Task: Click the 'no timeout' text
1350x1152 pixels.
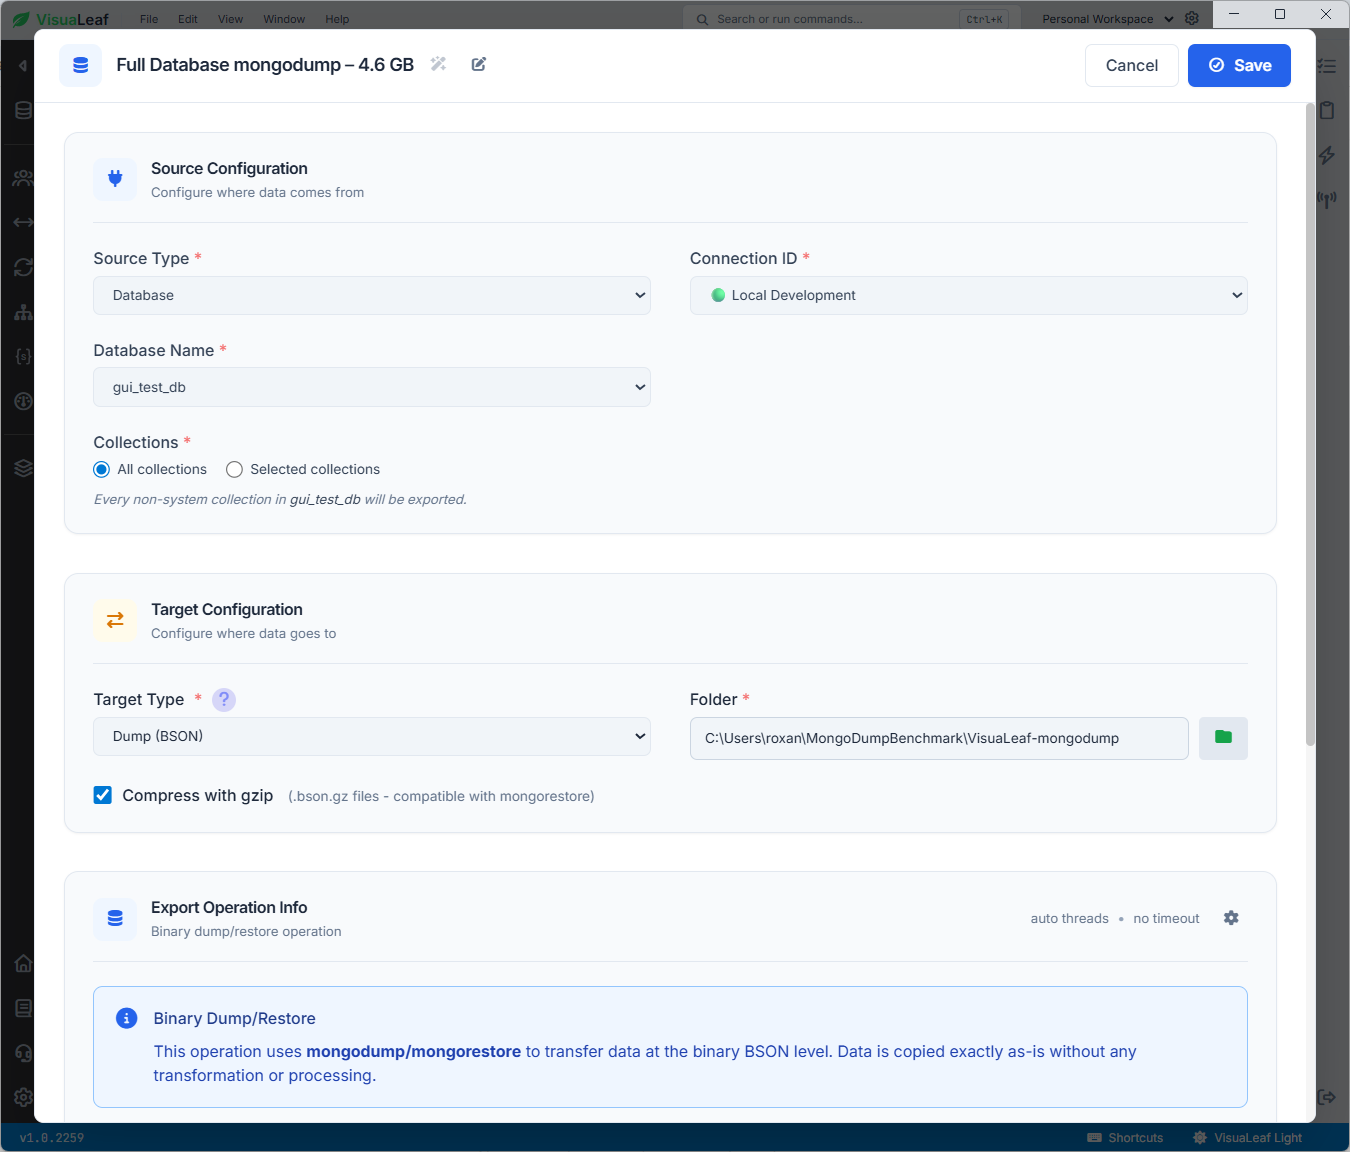Action: 1166,918
